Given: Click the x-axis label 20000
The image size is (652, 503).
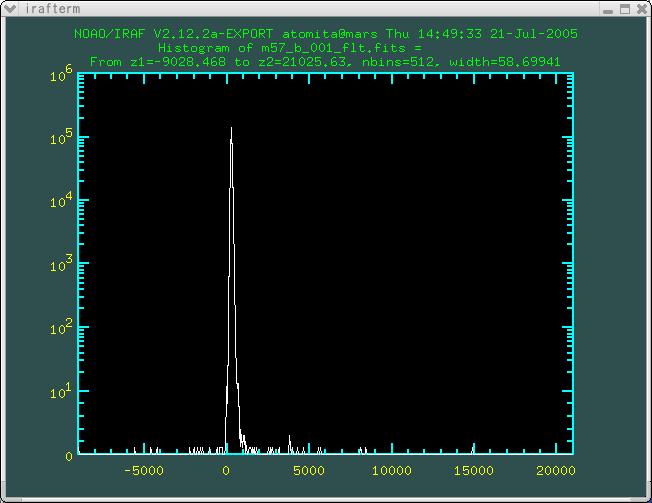Looking at the screenshot, I should coord(556,471).
